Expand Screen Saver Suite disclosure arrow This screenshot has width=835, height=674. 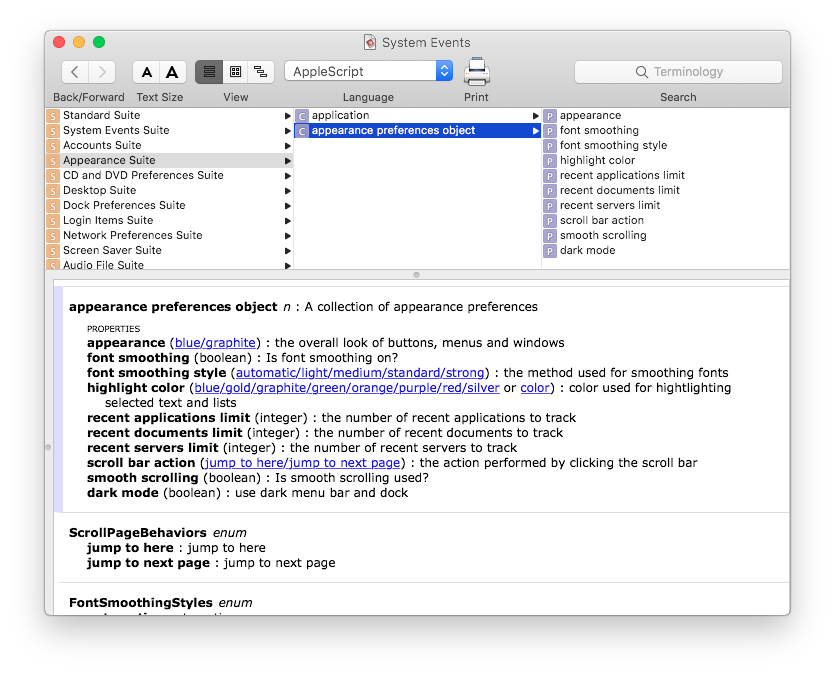click(x=288, y=250)
